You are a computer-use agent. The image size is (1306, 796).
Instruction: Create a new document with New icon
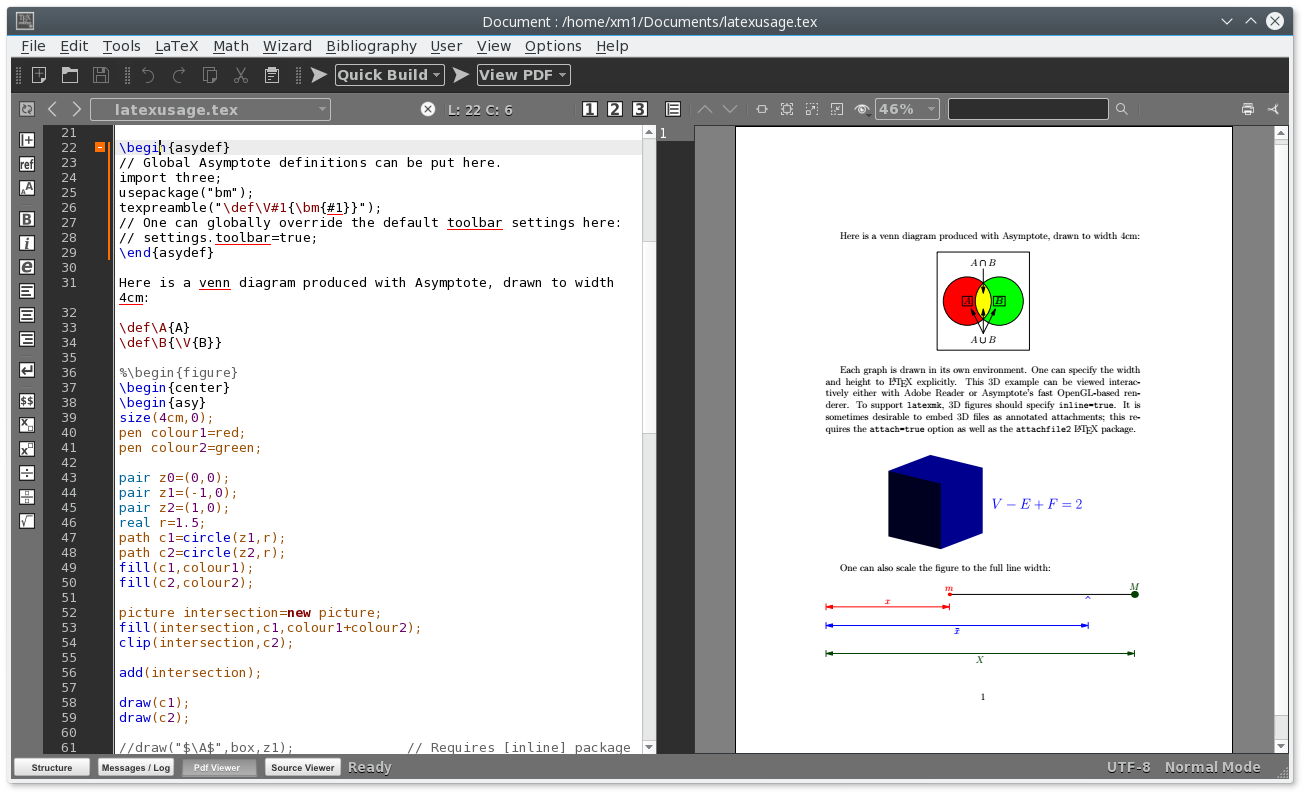pyautogui.click(x=39, y=75)
